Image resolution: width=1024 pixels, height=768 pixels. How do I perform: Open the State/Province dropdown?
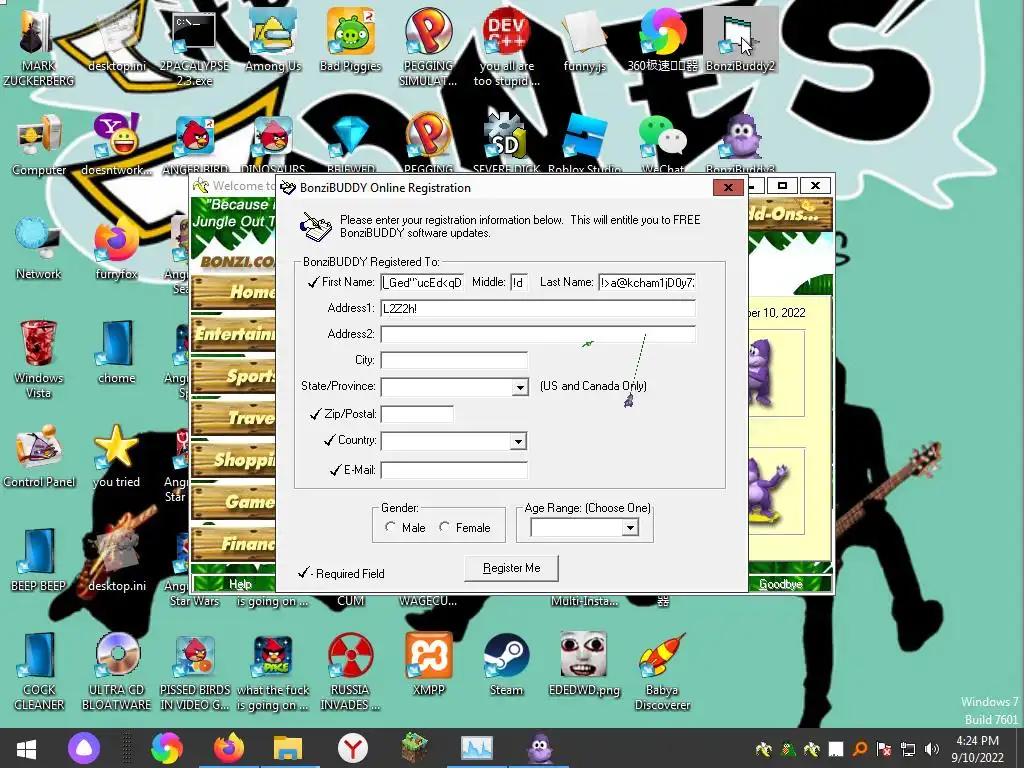pyautogui.click(x=520, y=387)
